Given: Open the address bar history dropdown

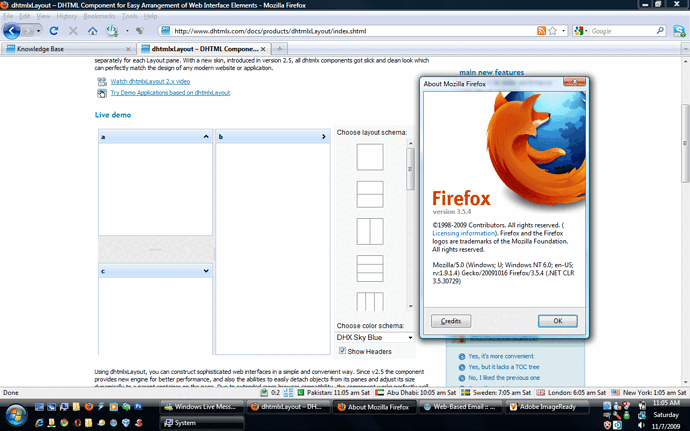Looking at the screenshot, I should pyautogui.click(x=564, y=31).
